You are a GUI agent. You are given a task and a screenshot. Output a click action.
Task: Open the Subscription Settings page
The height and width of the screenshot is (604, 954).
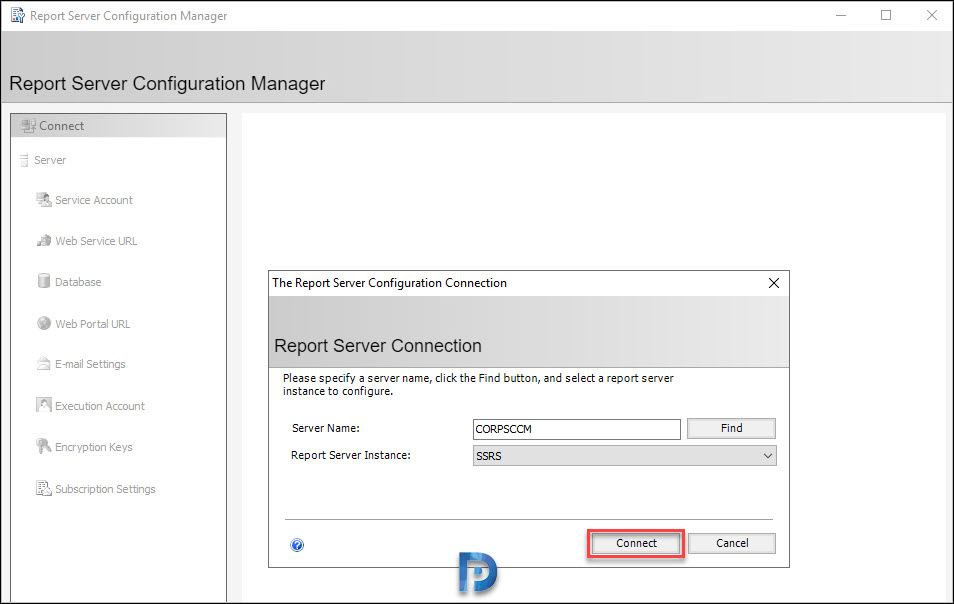(105, 489)
